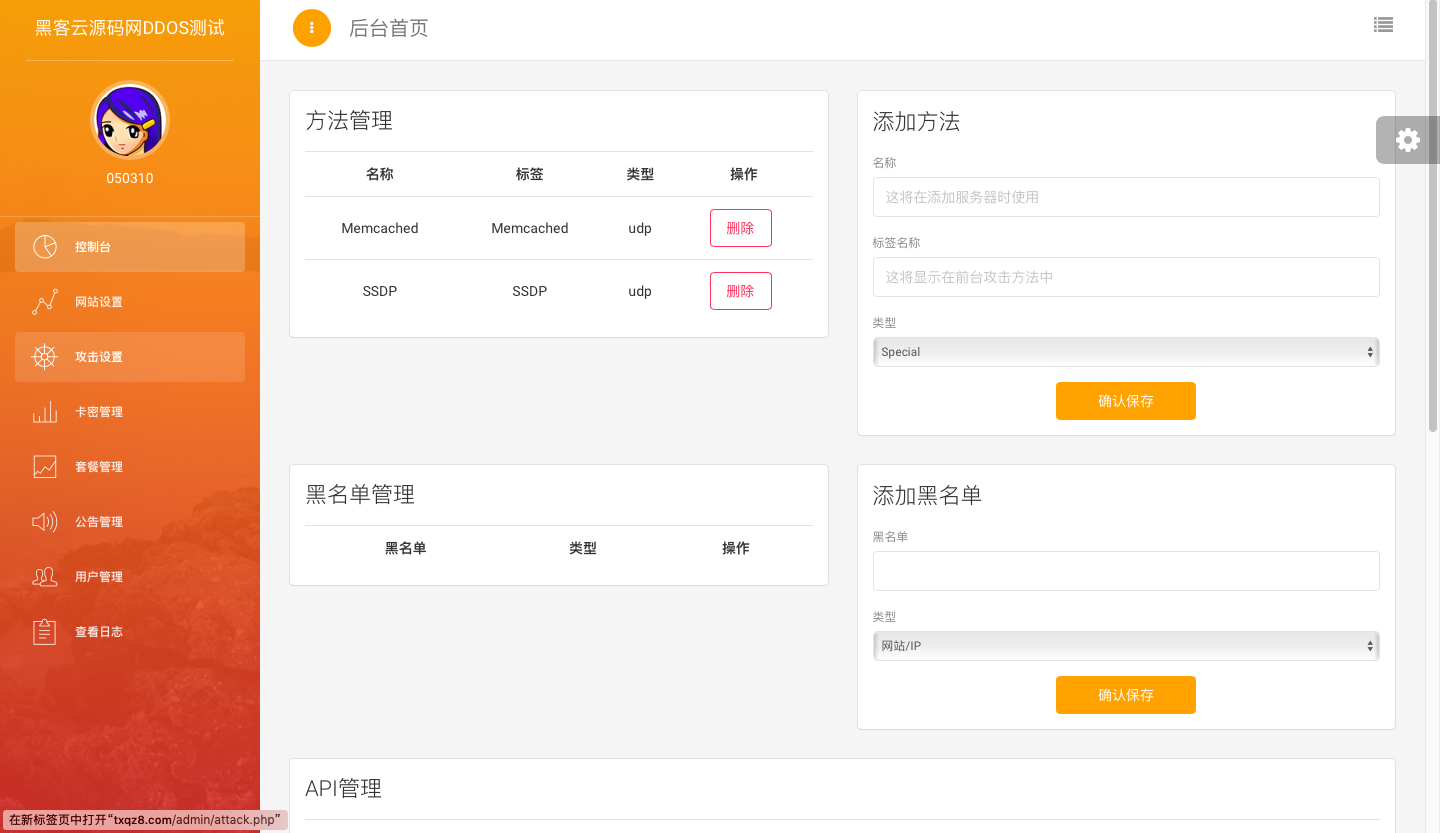
Task: Go to 控制台 in the sidebar
Action: (x=130, y=247)
